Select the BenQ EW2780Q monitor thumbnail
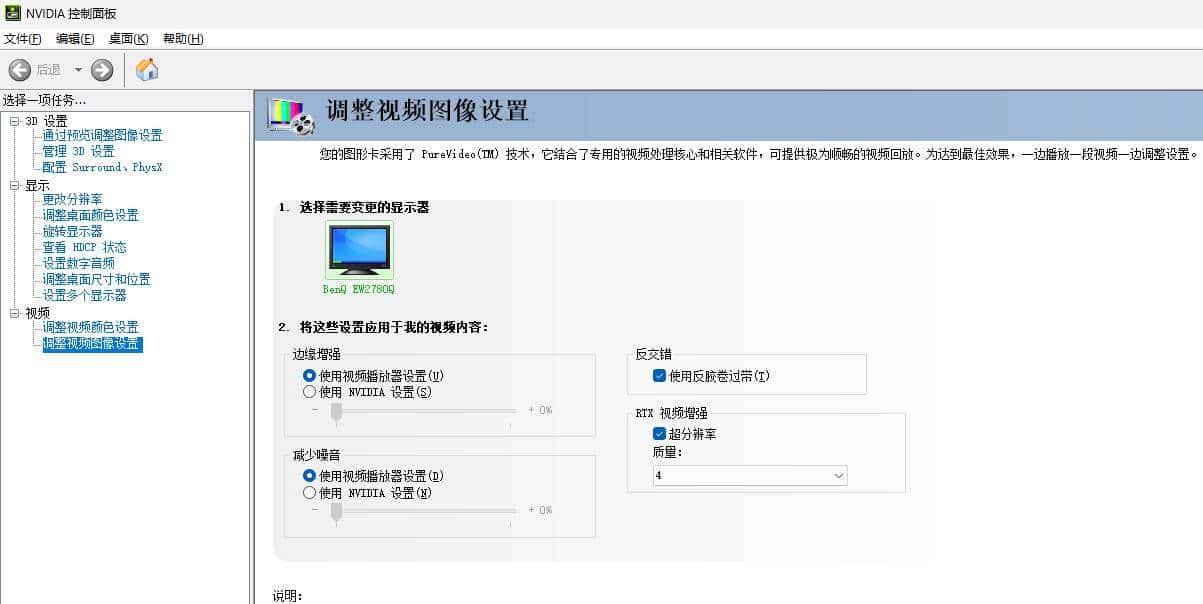 tap(358, 251)
